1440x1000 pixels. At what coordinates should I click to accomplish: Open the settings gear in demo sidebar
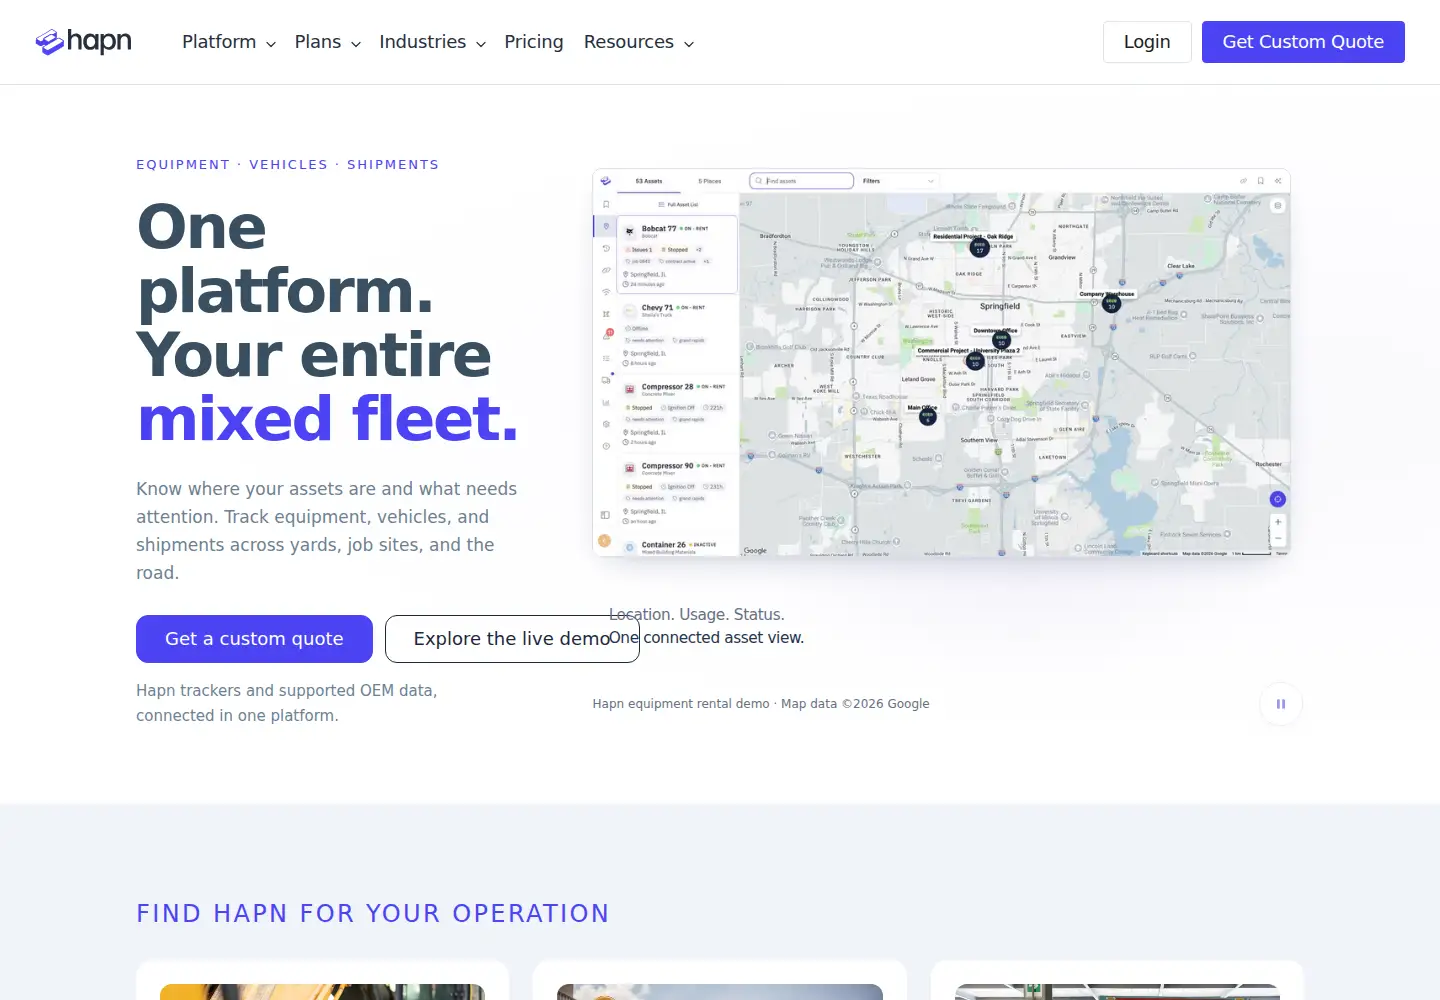click(606, 424)
